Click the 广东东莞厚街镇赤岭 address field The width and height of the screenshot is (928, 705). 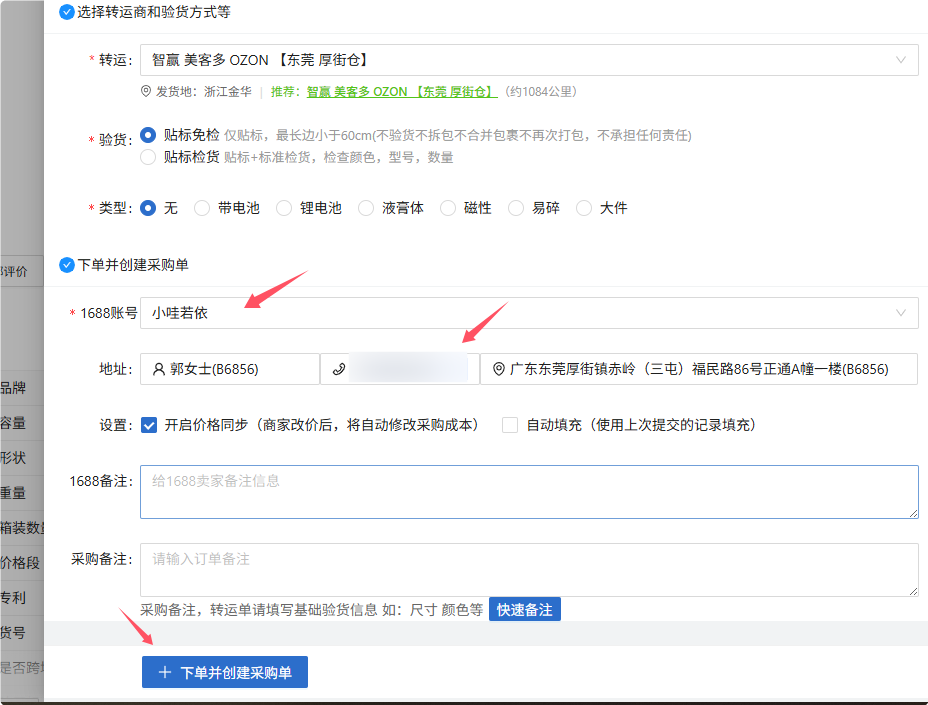coord(699,369)
